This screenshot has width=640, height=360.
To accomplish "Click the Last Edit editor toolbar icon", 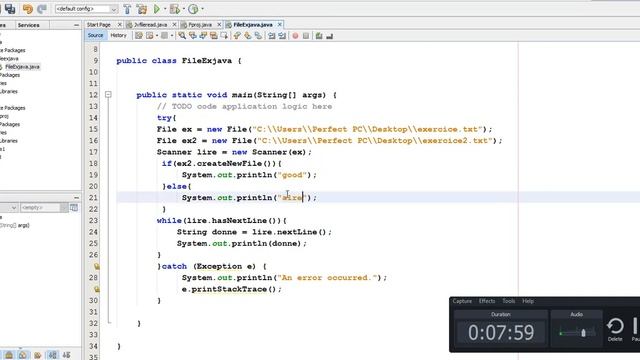I will pos(139,36).
